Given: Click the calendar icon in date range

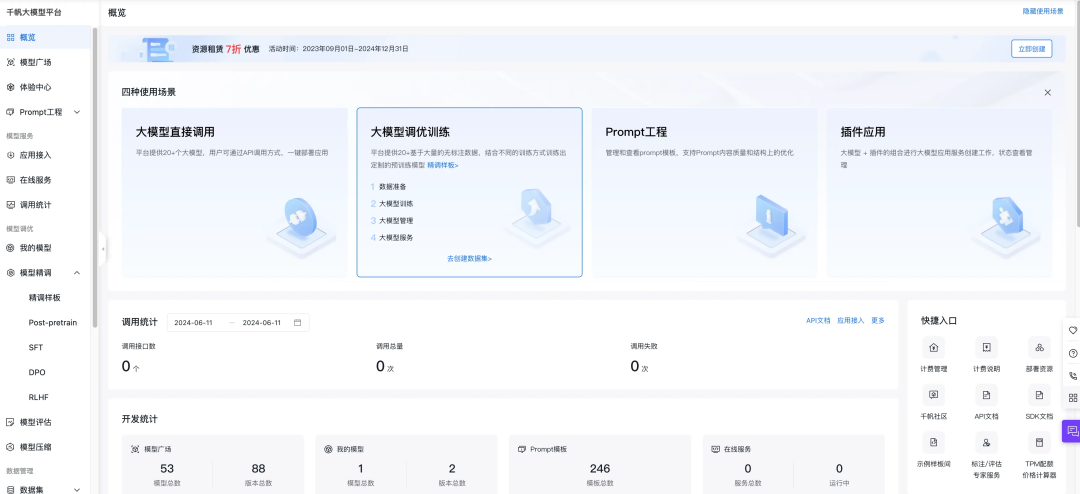Looking at the screenshot, I should 298,322.
